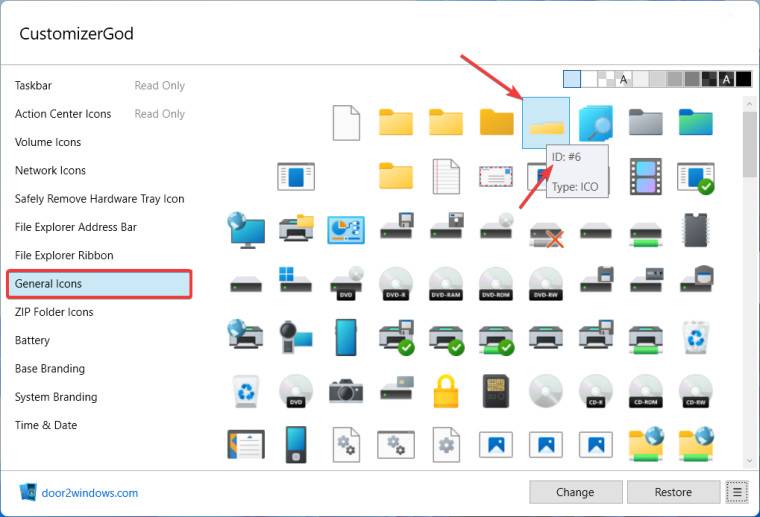Viewport: 760px width, 517px height.
Task: Open the Taskbar category
Action: [x=33, y=86]
